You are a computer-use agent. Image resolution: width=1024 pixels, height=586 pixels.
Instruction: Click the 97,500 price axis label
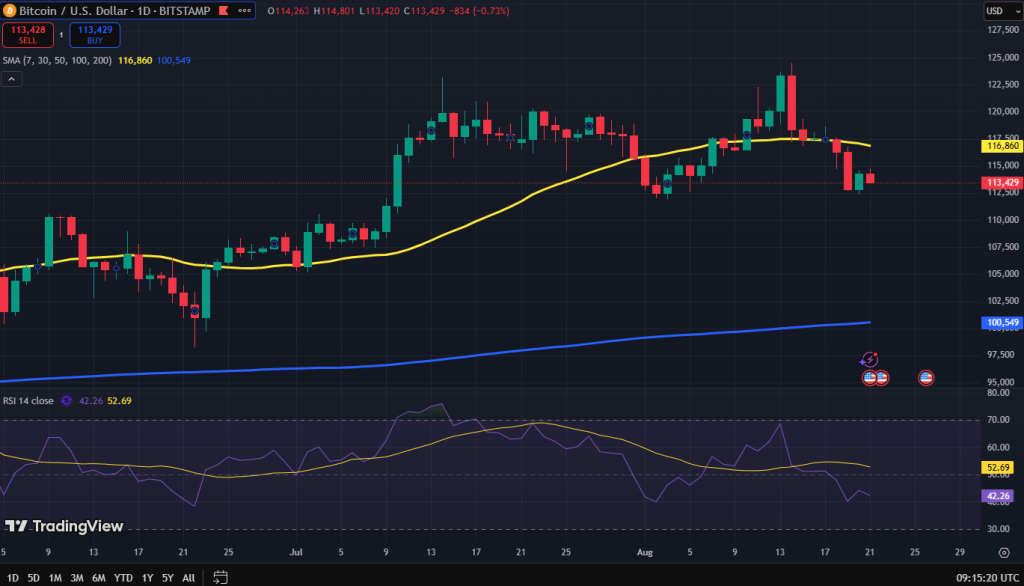point(1003,355)
